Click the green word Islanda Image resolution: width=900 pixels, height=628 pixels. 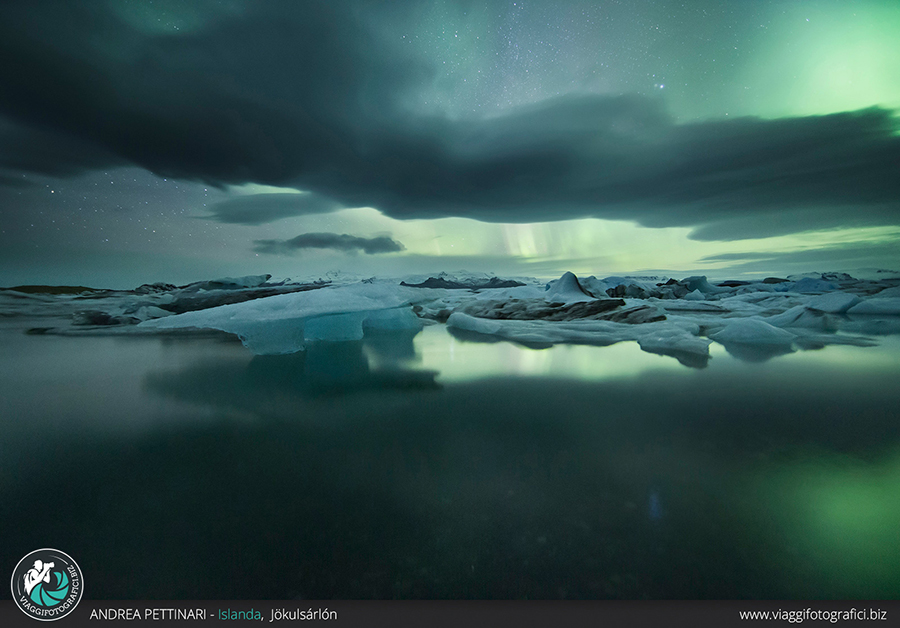point(239,614)
